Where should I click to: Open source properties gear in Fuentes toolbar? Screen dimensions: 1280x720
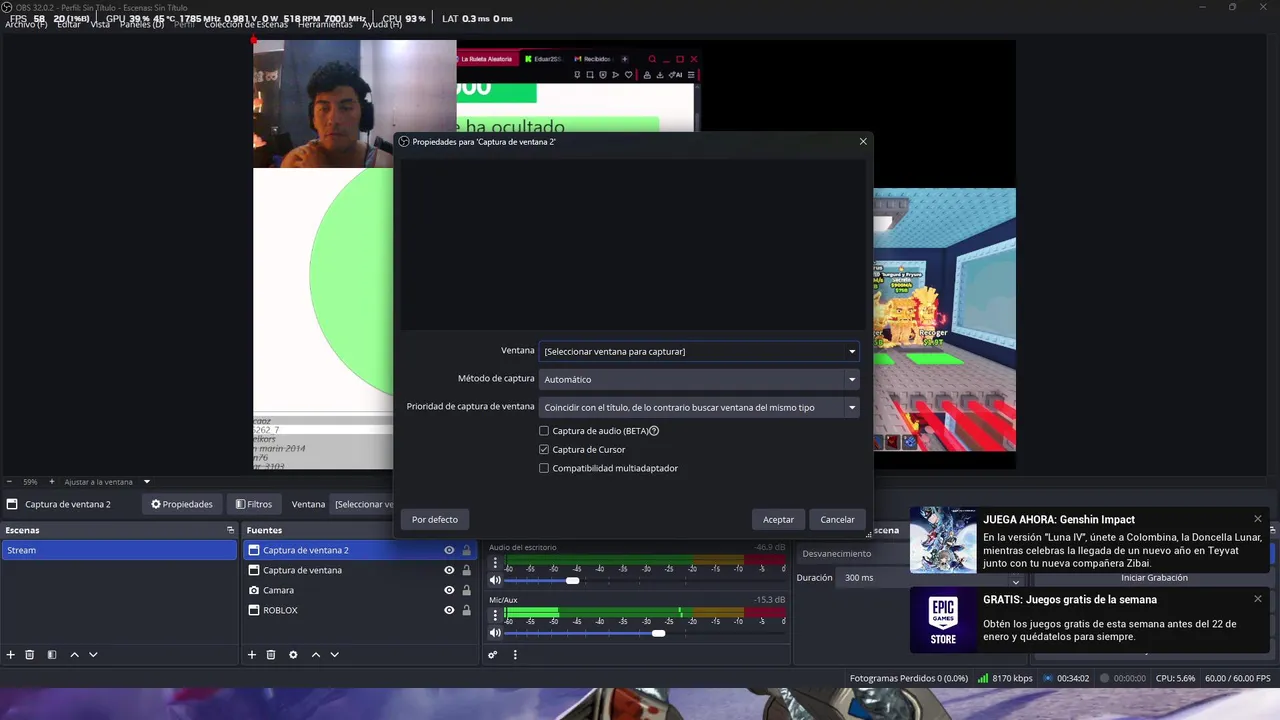293,655
